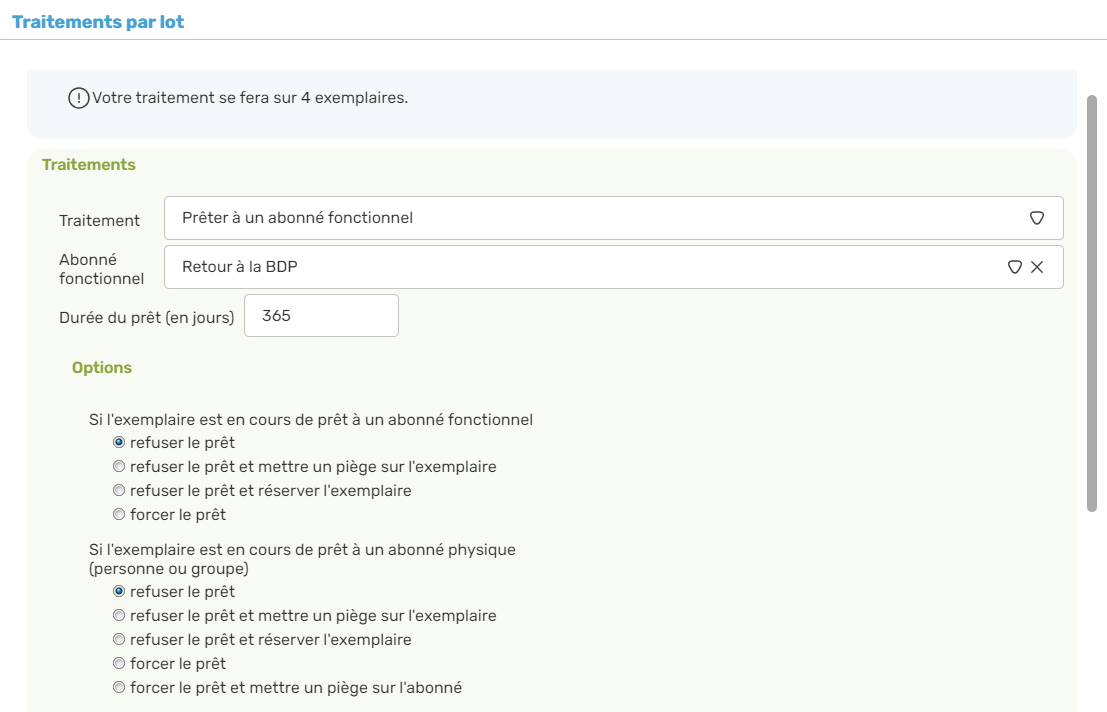Select 'forcer le prêt' for abonné fonctionnel

pos(119,514)
